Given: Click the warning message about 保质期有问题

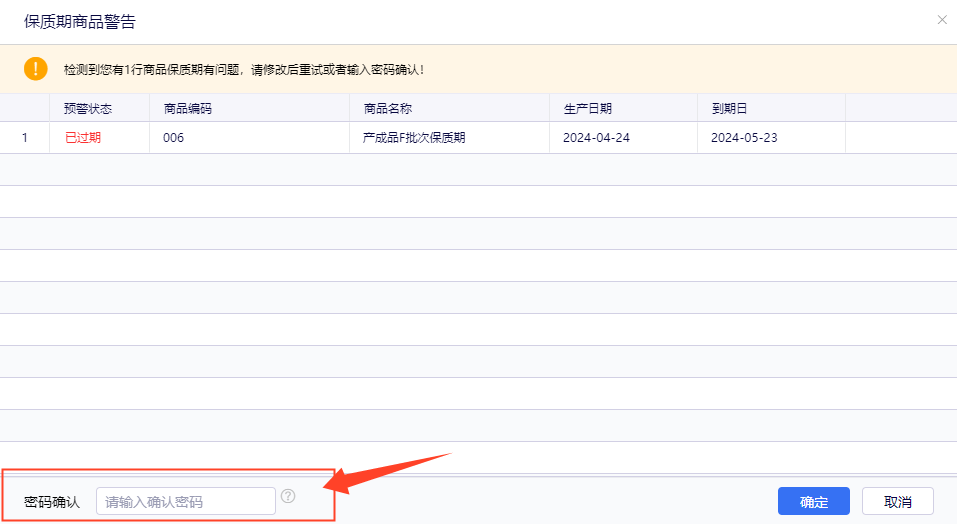Looking at the screenshot, I should 244,70.
